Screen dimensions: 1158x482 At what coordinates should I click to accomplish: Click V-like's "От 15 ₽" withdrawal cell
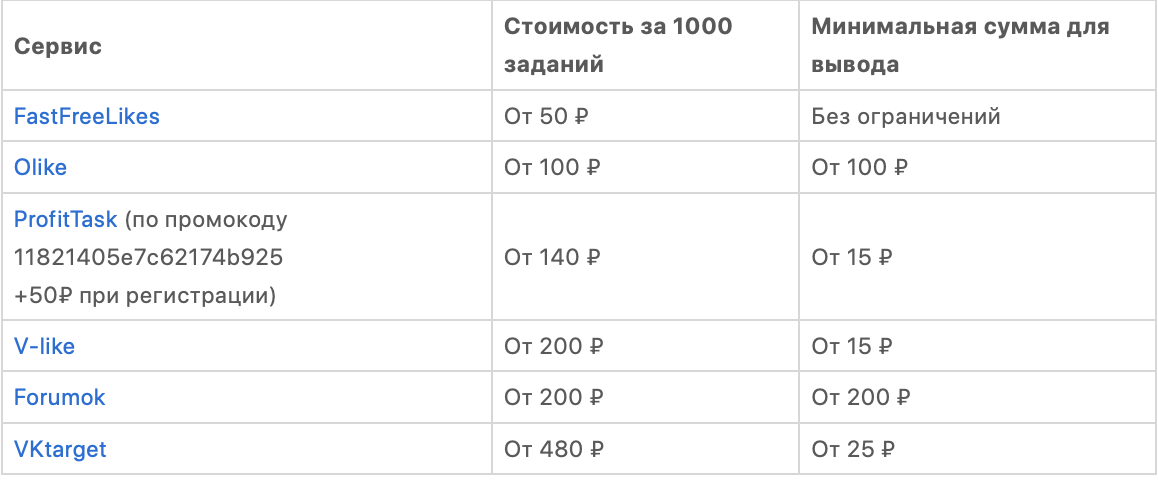point(851,346)
